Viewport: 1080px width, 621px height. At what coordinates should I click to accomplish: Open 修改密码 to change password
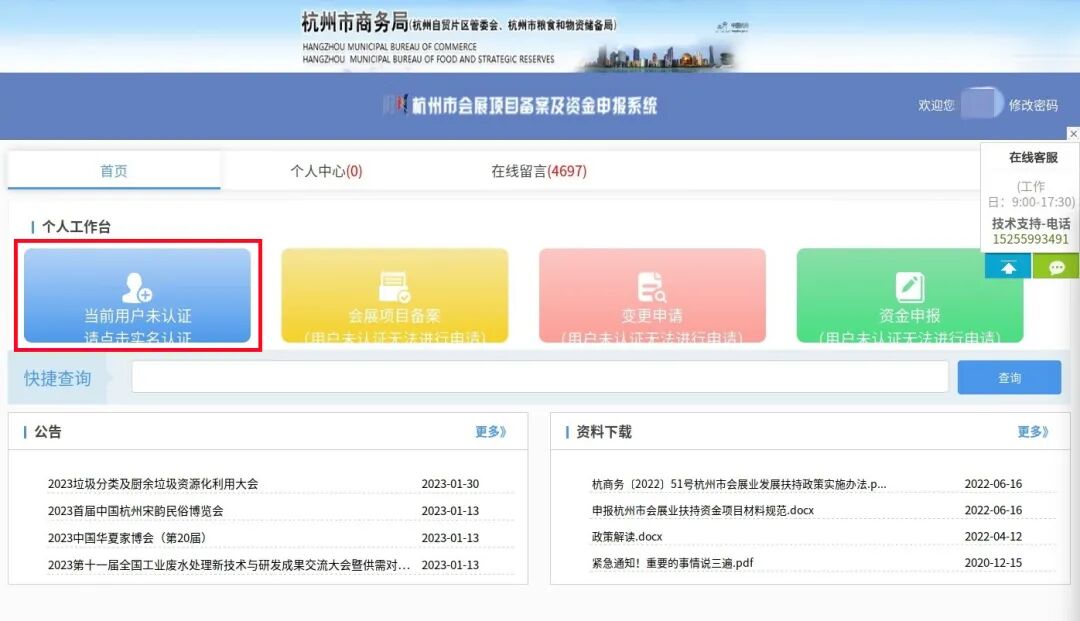pos(1033,105)
